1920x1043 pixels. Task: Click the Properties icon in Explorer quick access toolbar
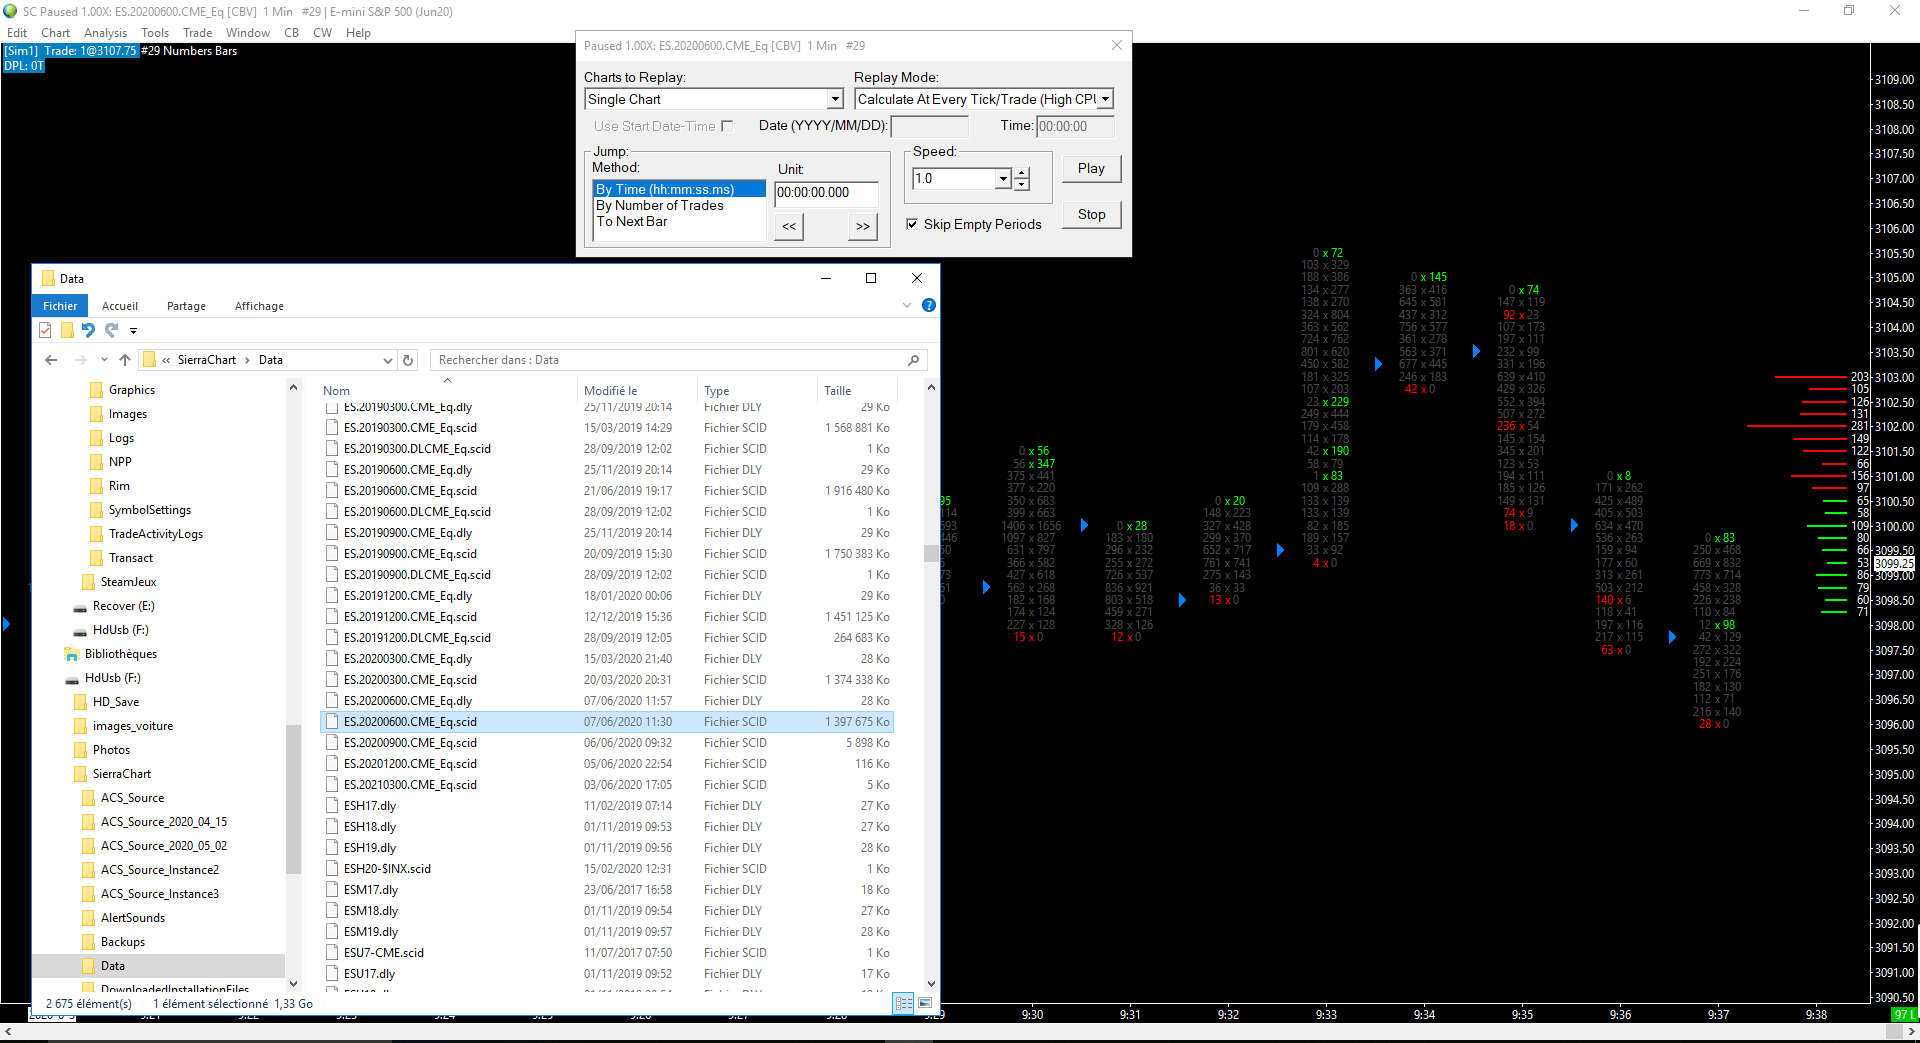[45, 330]
